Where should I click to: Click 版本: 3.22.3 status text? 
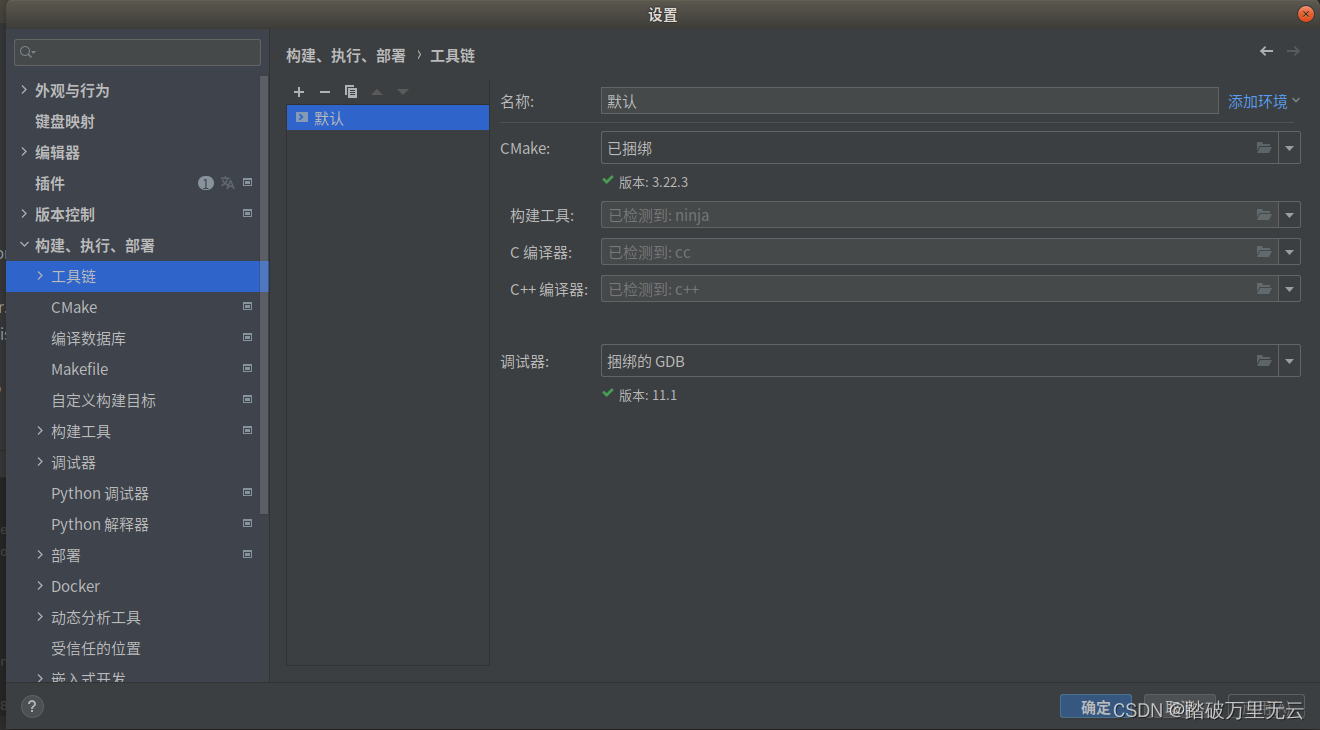[x=653, y=182]
